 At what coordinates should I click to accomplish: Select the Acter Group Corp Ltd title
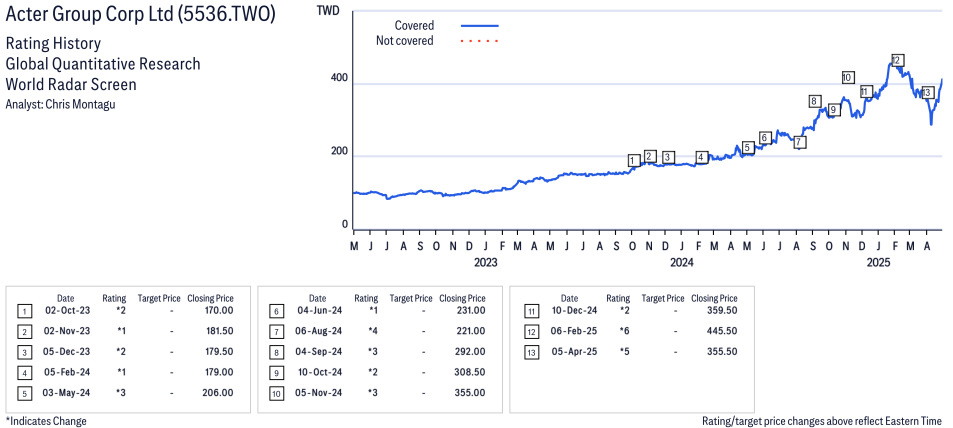pyautogui.click(x=140, y=15)
